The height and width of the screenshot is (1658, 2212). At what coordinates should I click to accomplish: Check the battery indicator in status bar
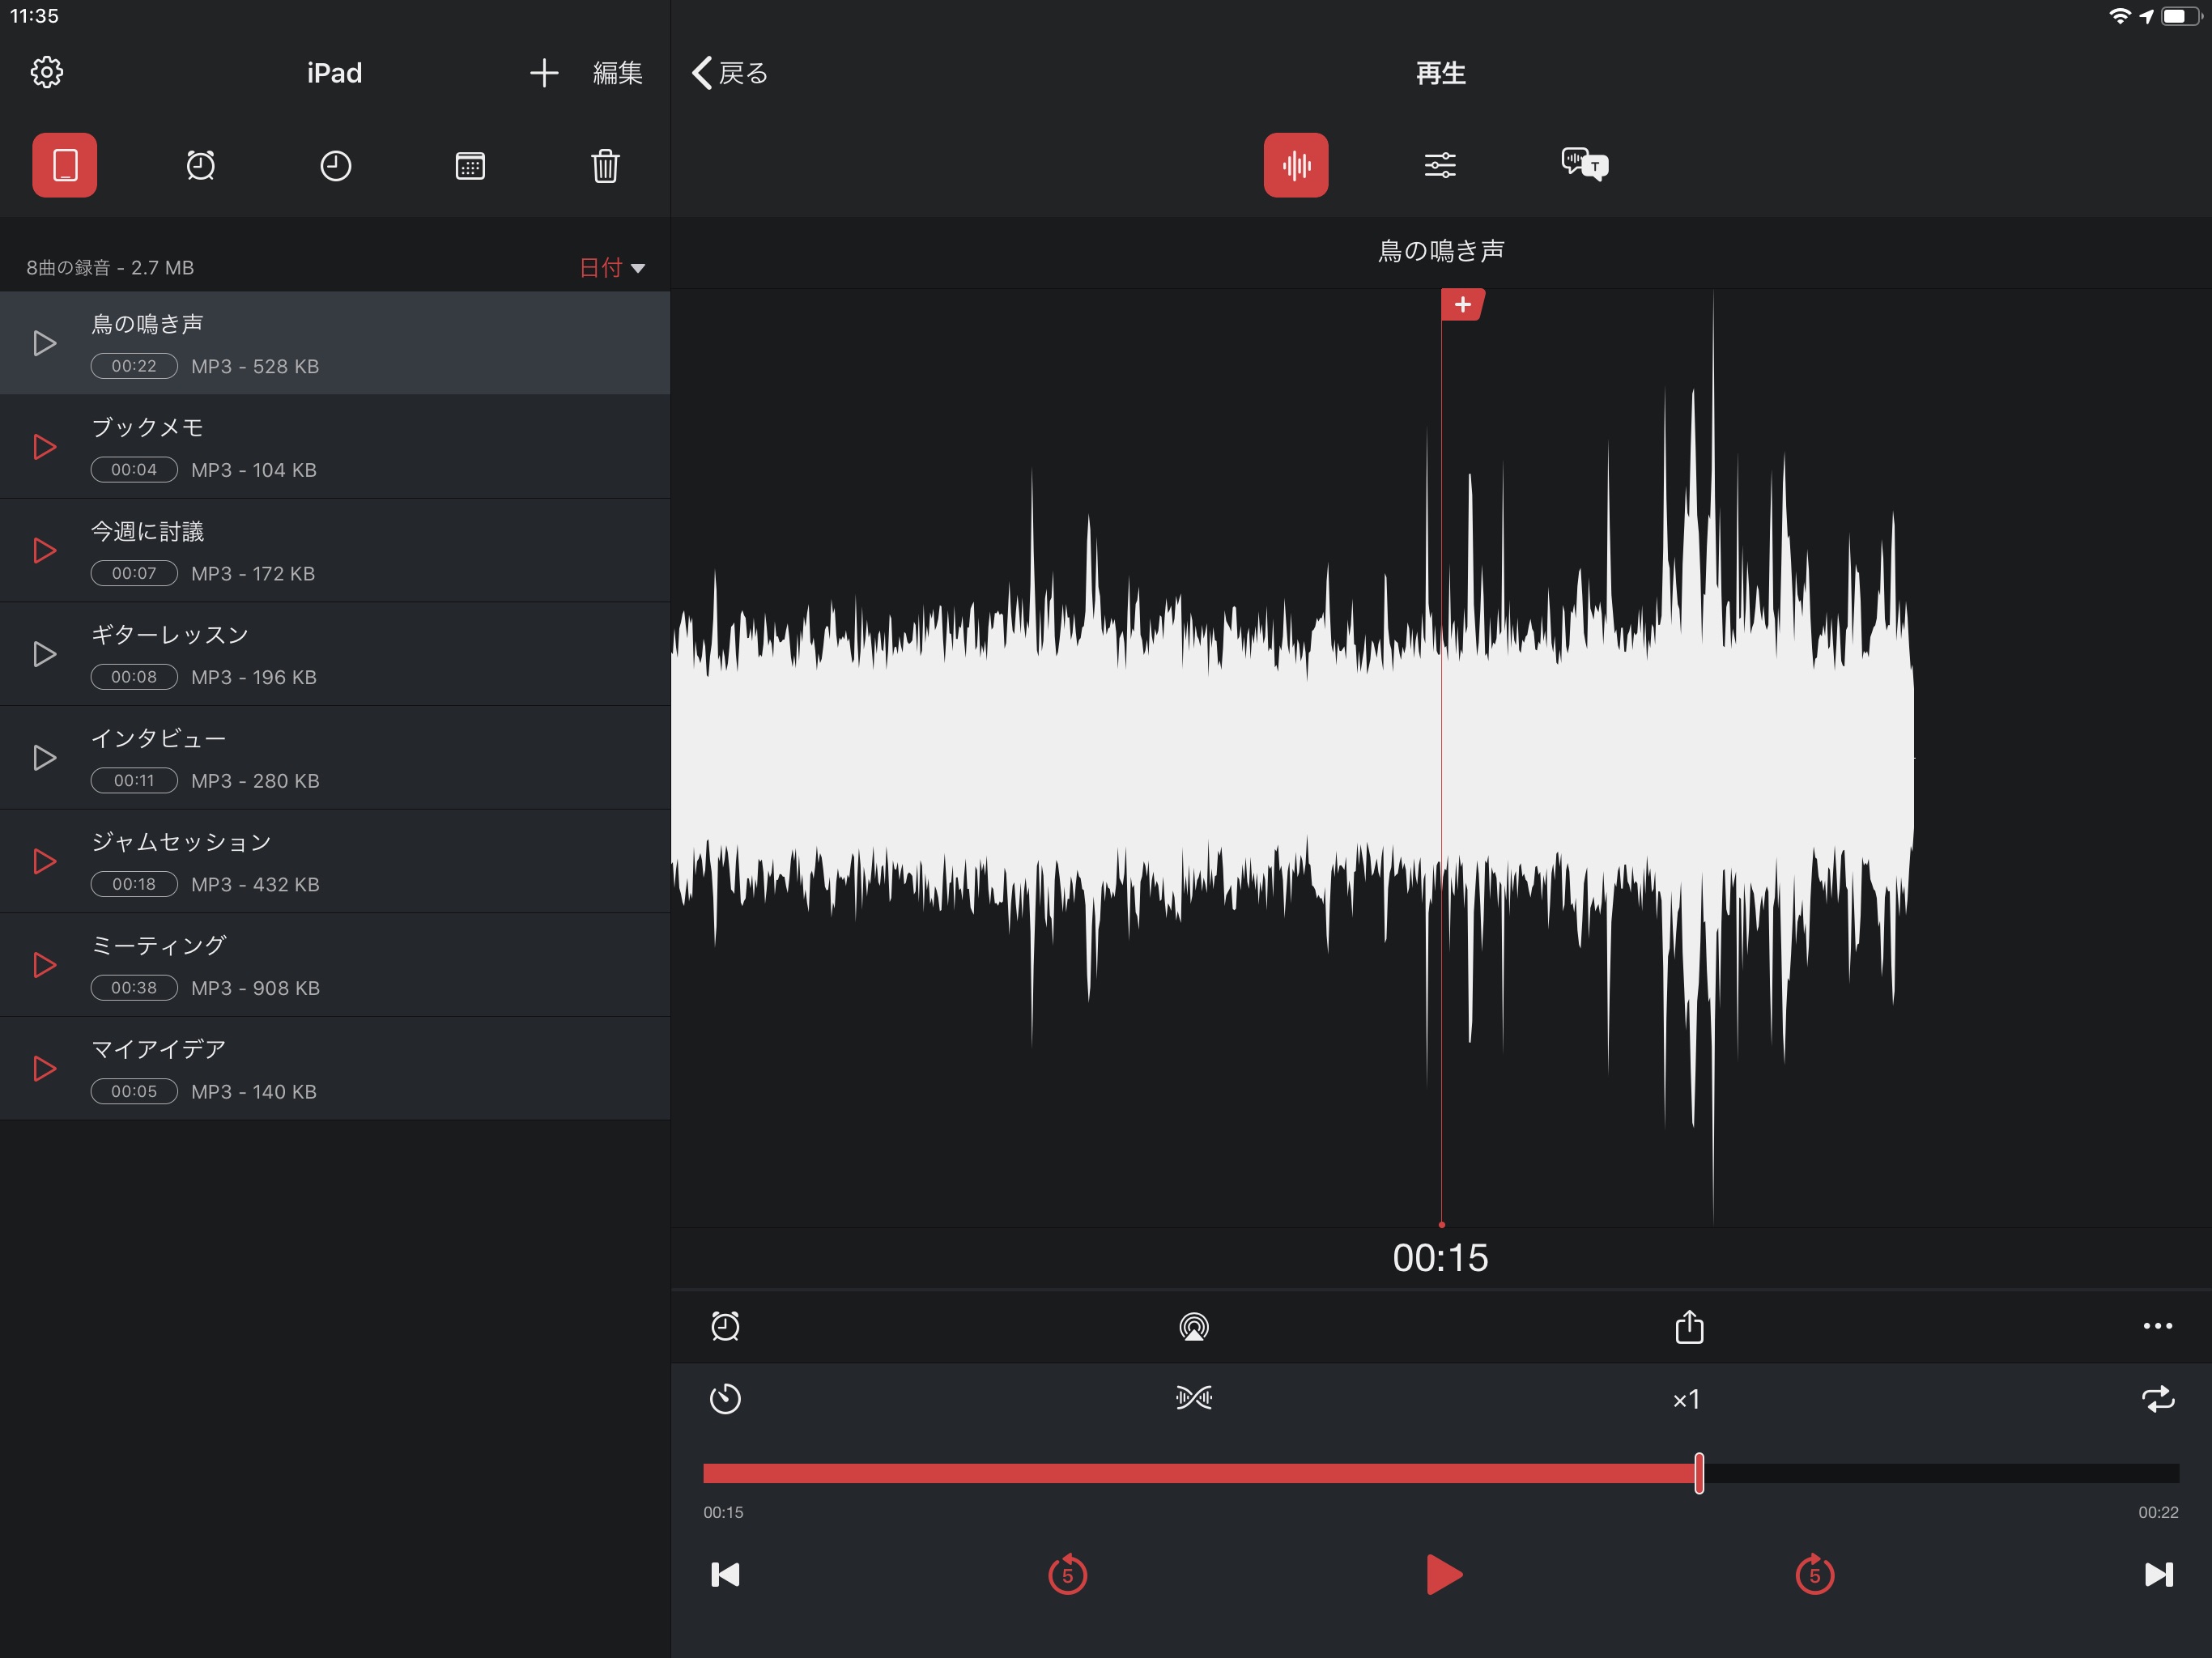click(2181, 16)
